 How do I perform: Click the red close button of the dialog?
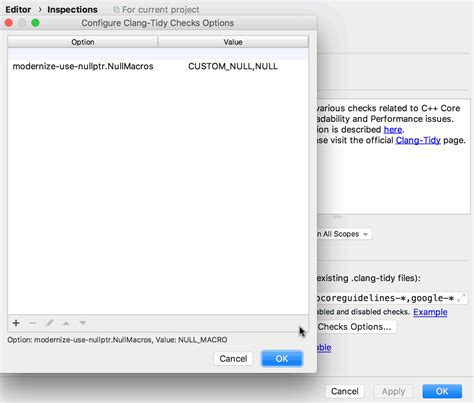point(9,23)
